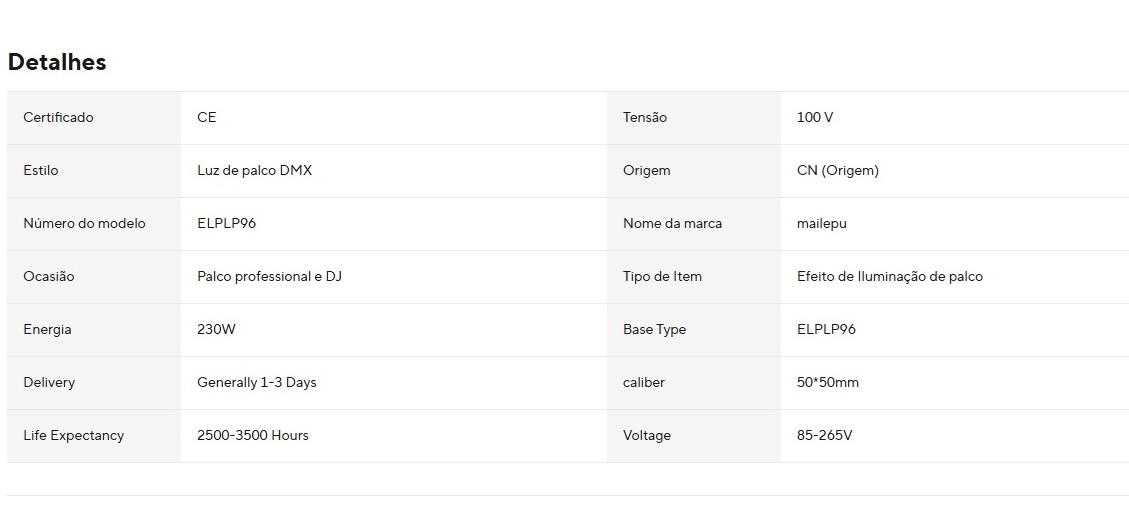Viewport: 1129px width, 523px height.
Task: Select the mailepu brand name
Action: point(822,223)
